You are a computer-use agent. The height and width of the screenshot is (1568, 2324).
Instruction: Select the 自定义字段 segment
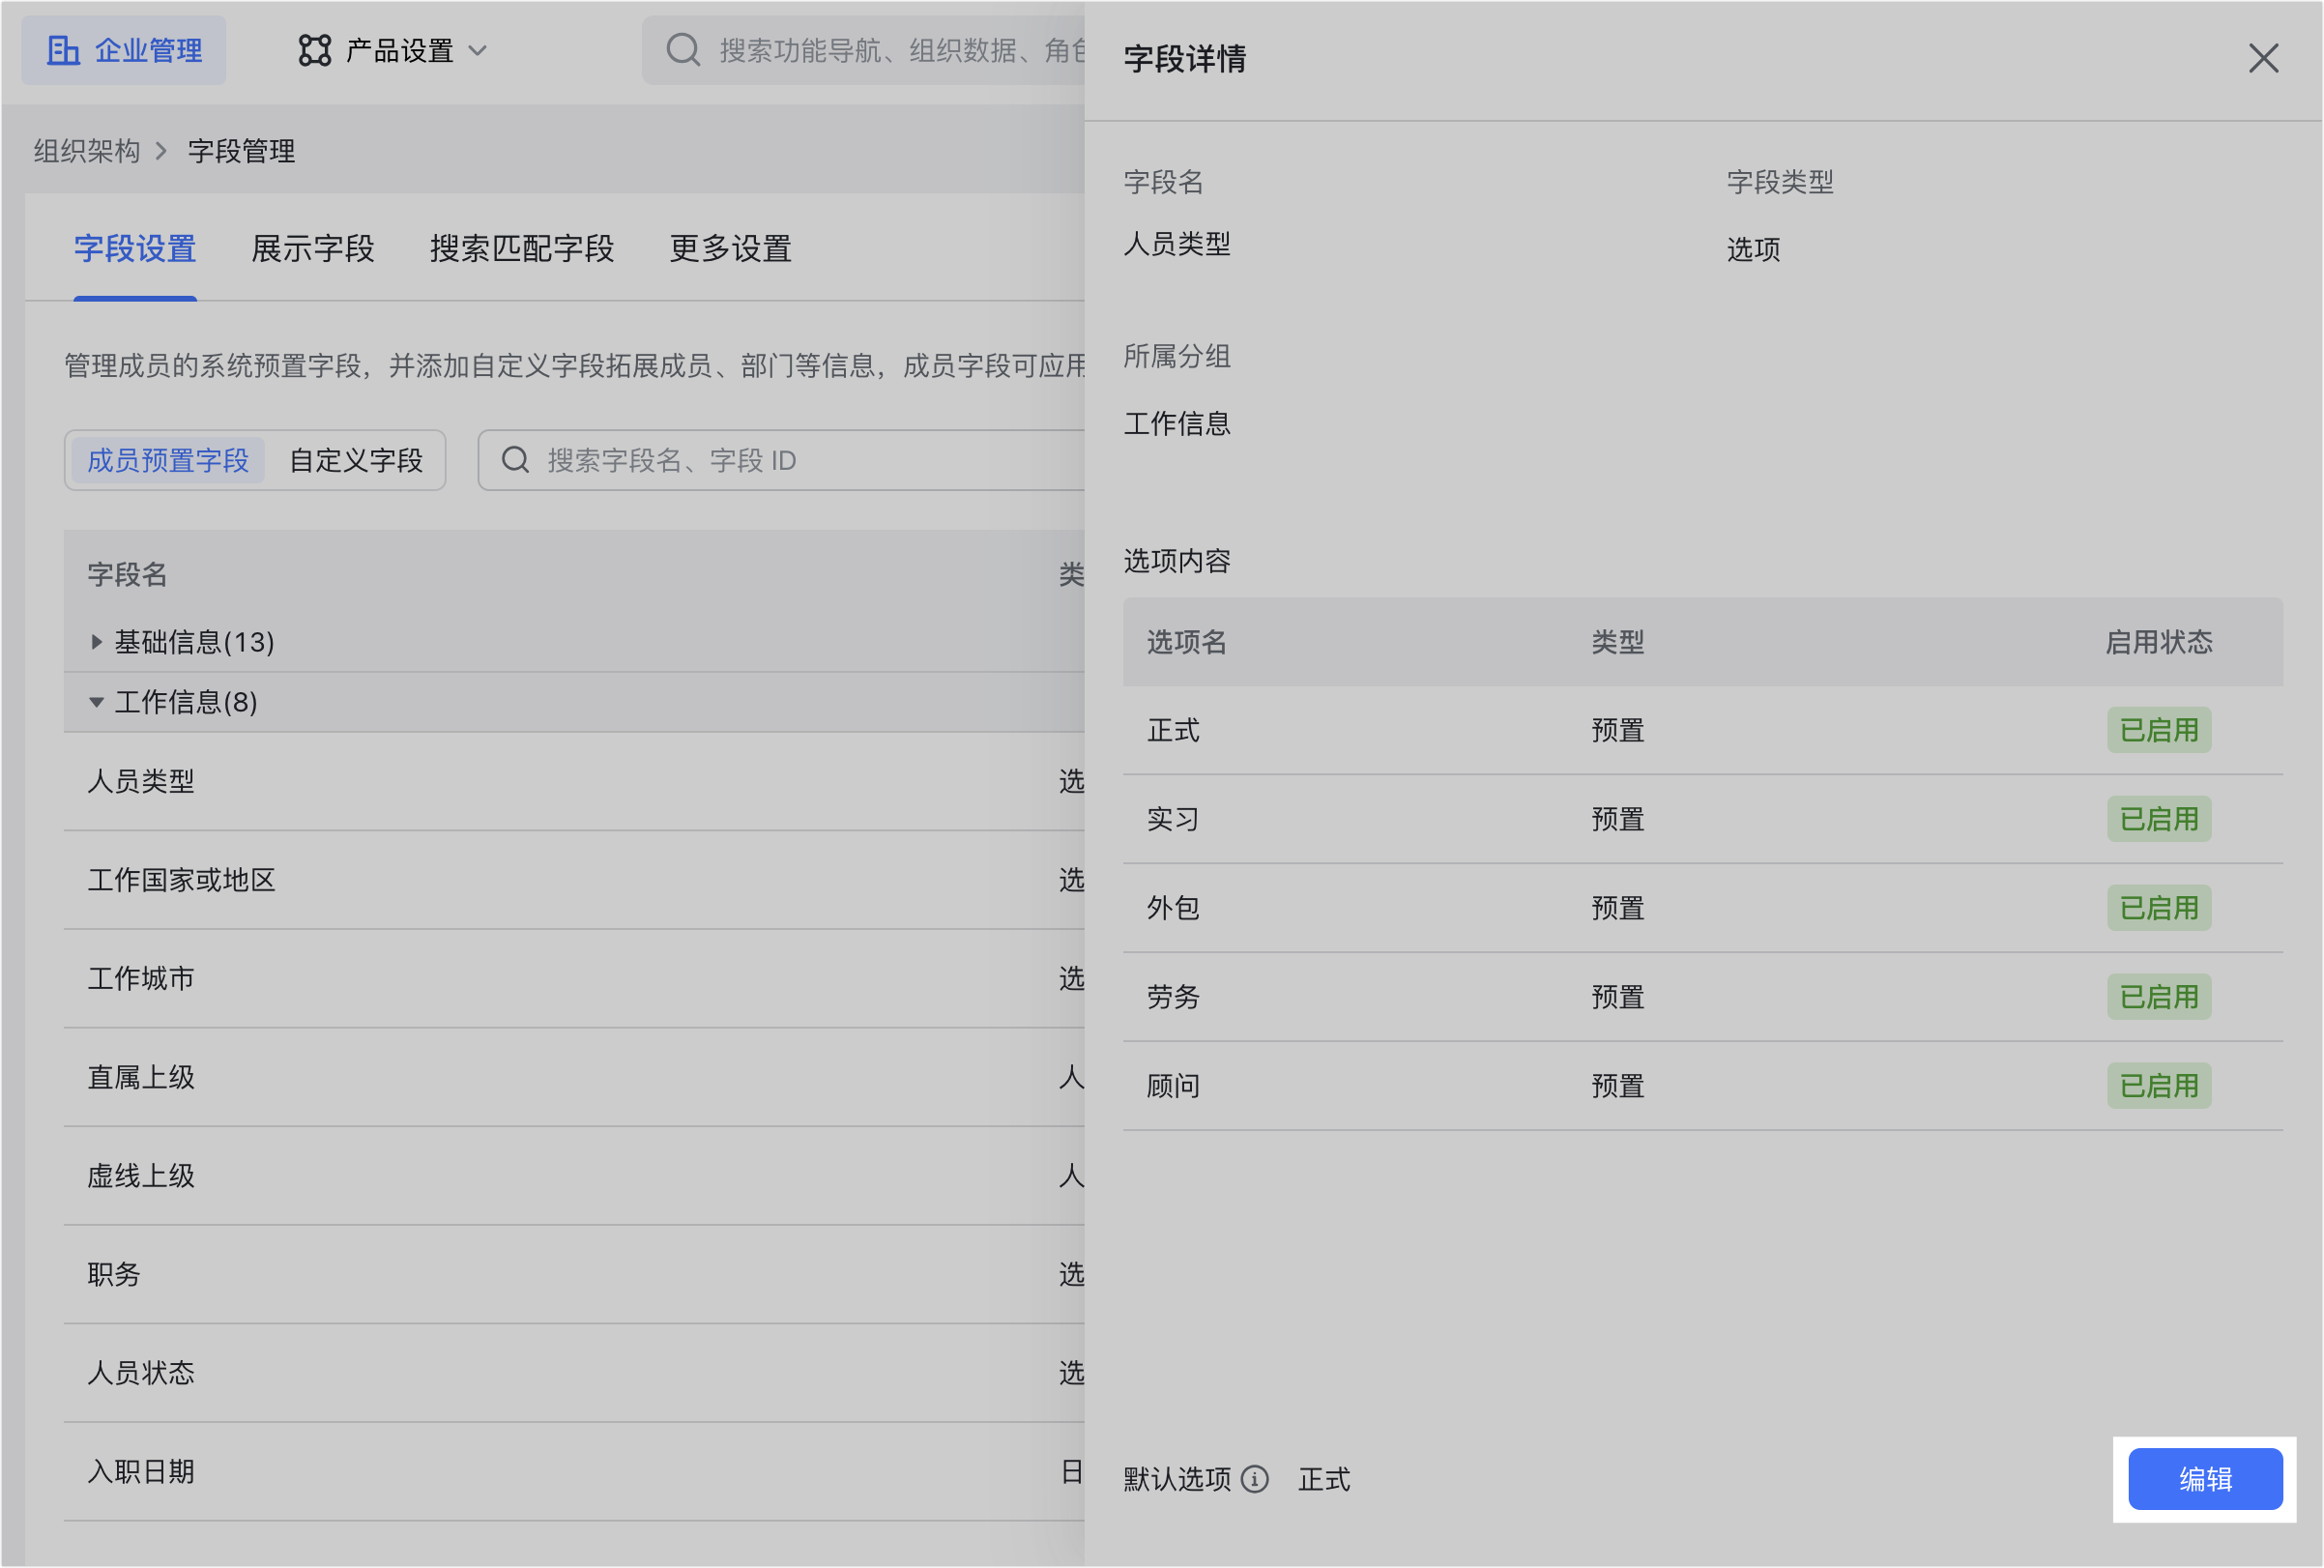click(356, 460)
